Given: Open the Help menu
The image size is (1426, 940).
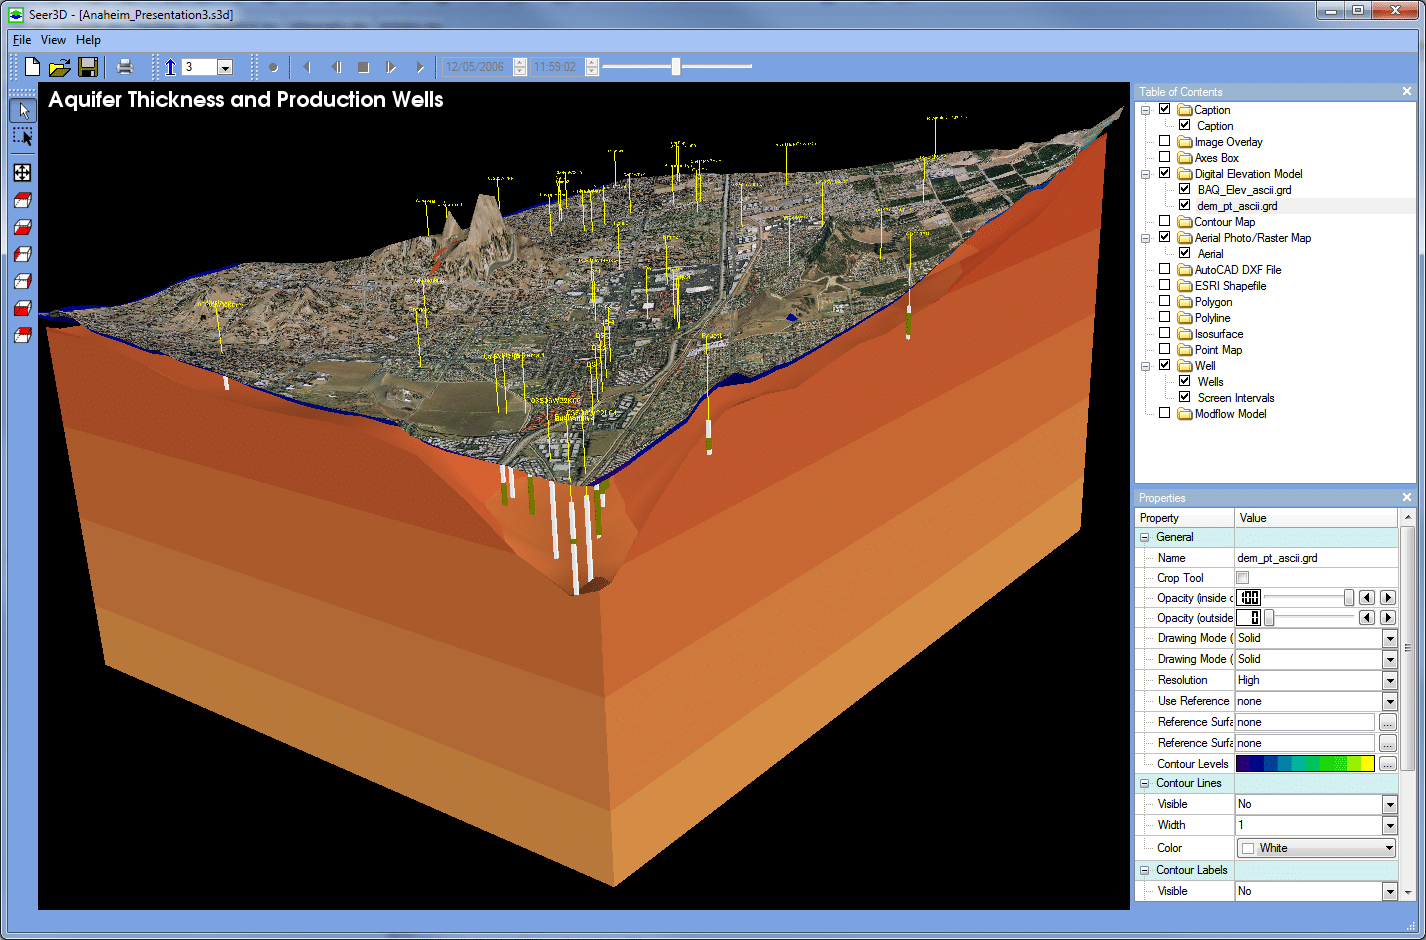Looking at the screenshot, I should point(88,40).
